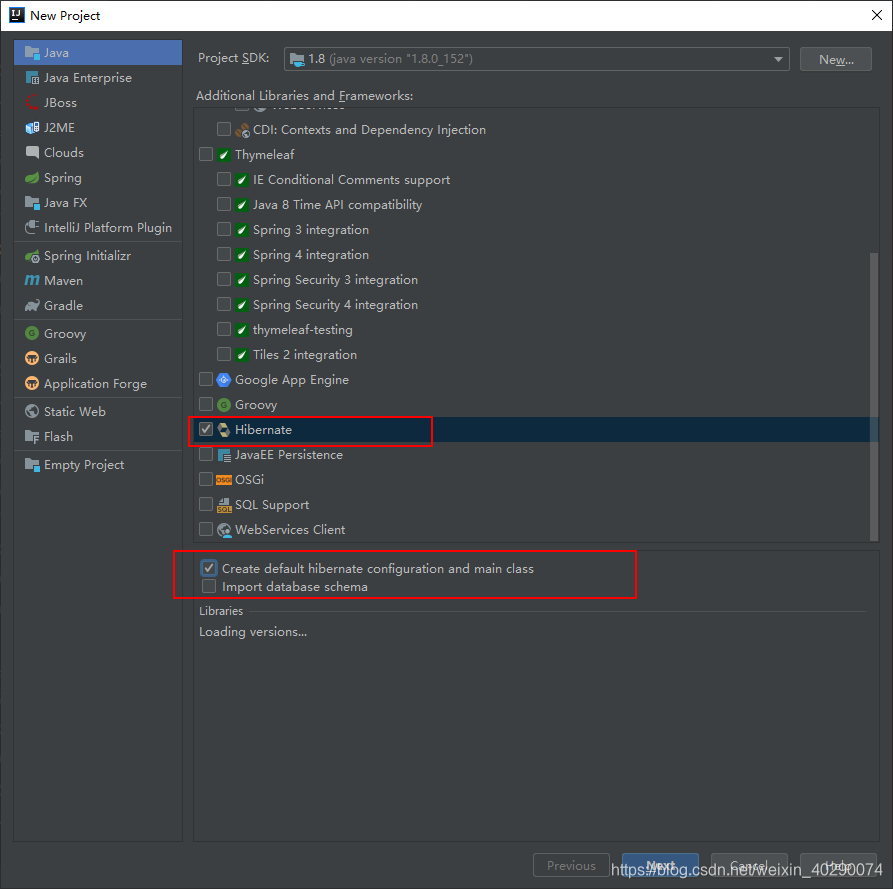893x889 pixels.
Task: Click the Empty Project icon
Action: [x=32, y=465]
